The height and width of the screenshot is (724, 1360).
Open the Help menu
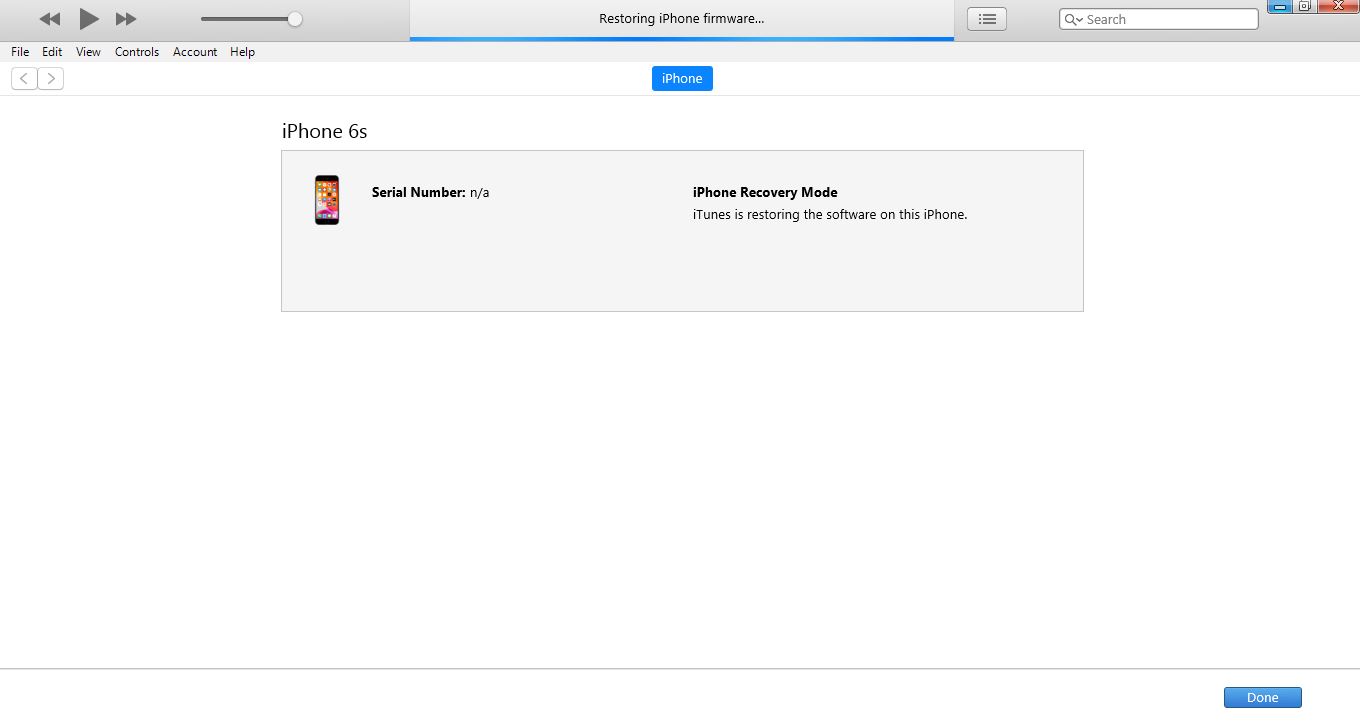pos(242,52)
